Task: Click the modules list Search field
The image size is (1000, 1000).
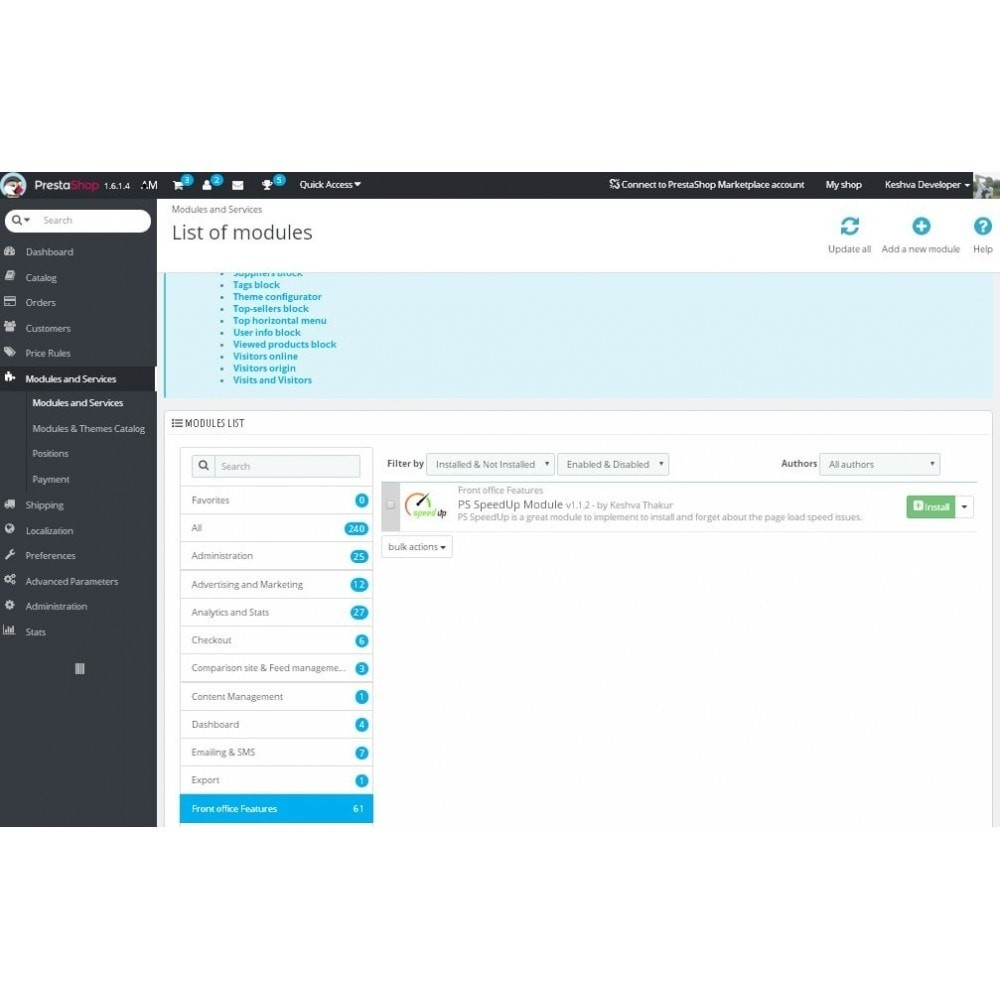Action: click(287, 466)
